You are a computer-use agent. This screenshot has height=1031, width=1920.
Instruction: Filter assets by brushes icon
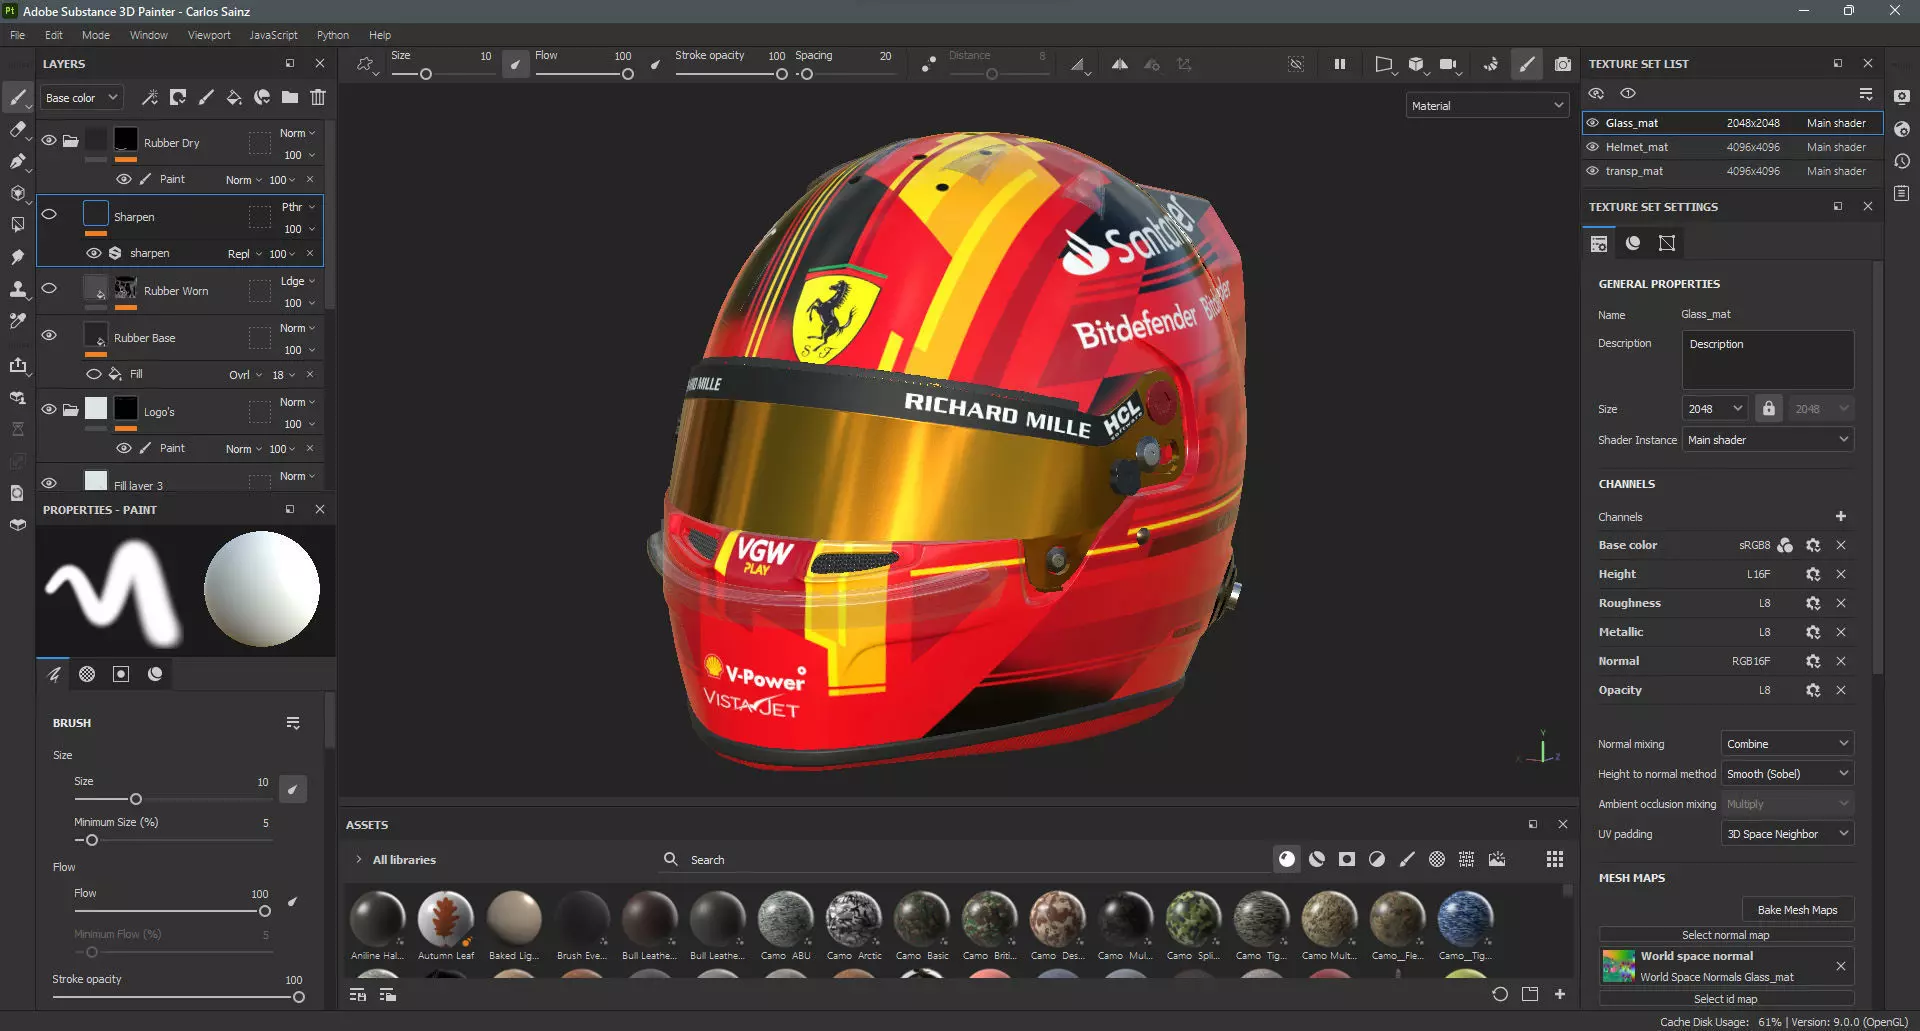[x=1407, y=859]
